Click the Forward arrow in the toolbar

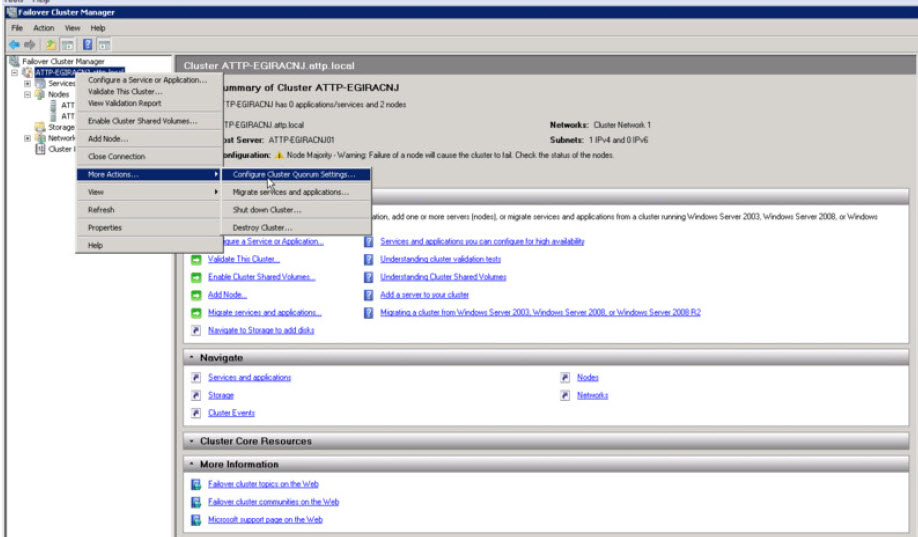tap(30, 45)
